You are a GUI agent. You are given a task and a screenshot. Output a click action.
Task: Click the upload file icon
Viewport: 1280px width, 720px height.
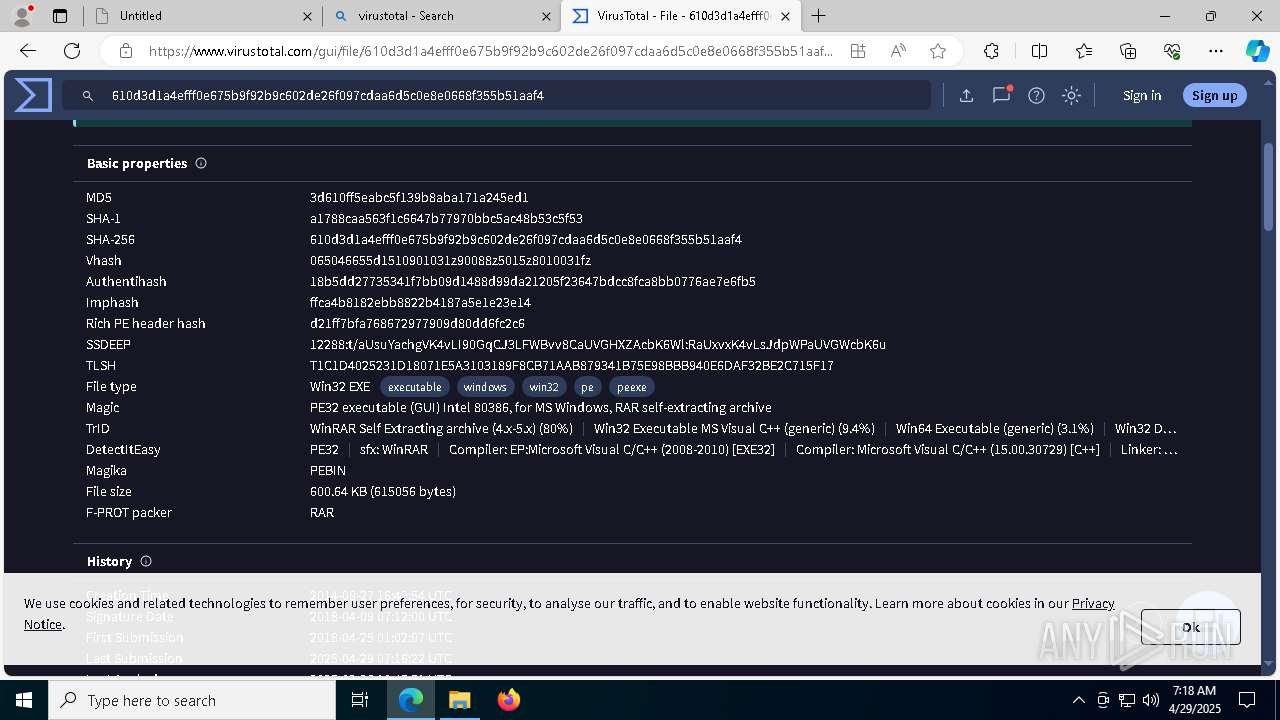point(966,96)
